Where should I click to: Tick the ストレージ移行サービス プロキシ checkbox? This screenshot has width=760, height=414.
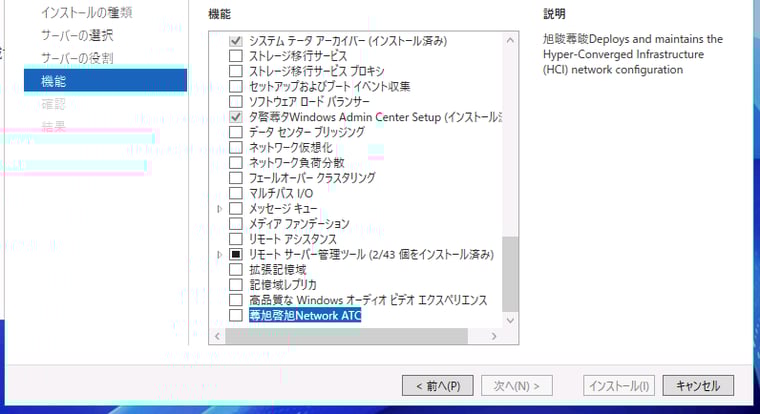tap(236, 71)
